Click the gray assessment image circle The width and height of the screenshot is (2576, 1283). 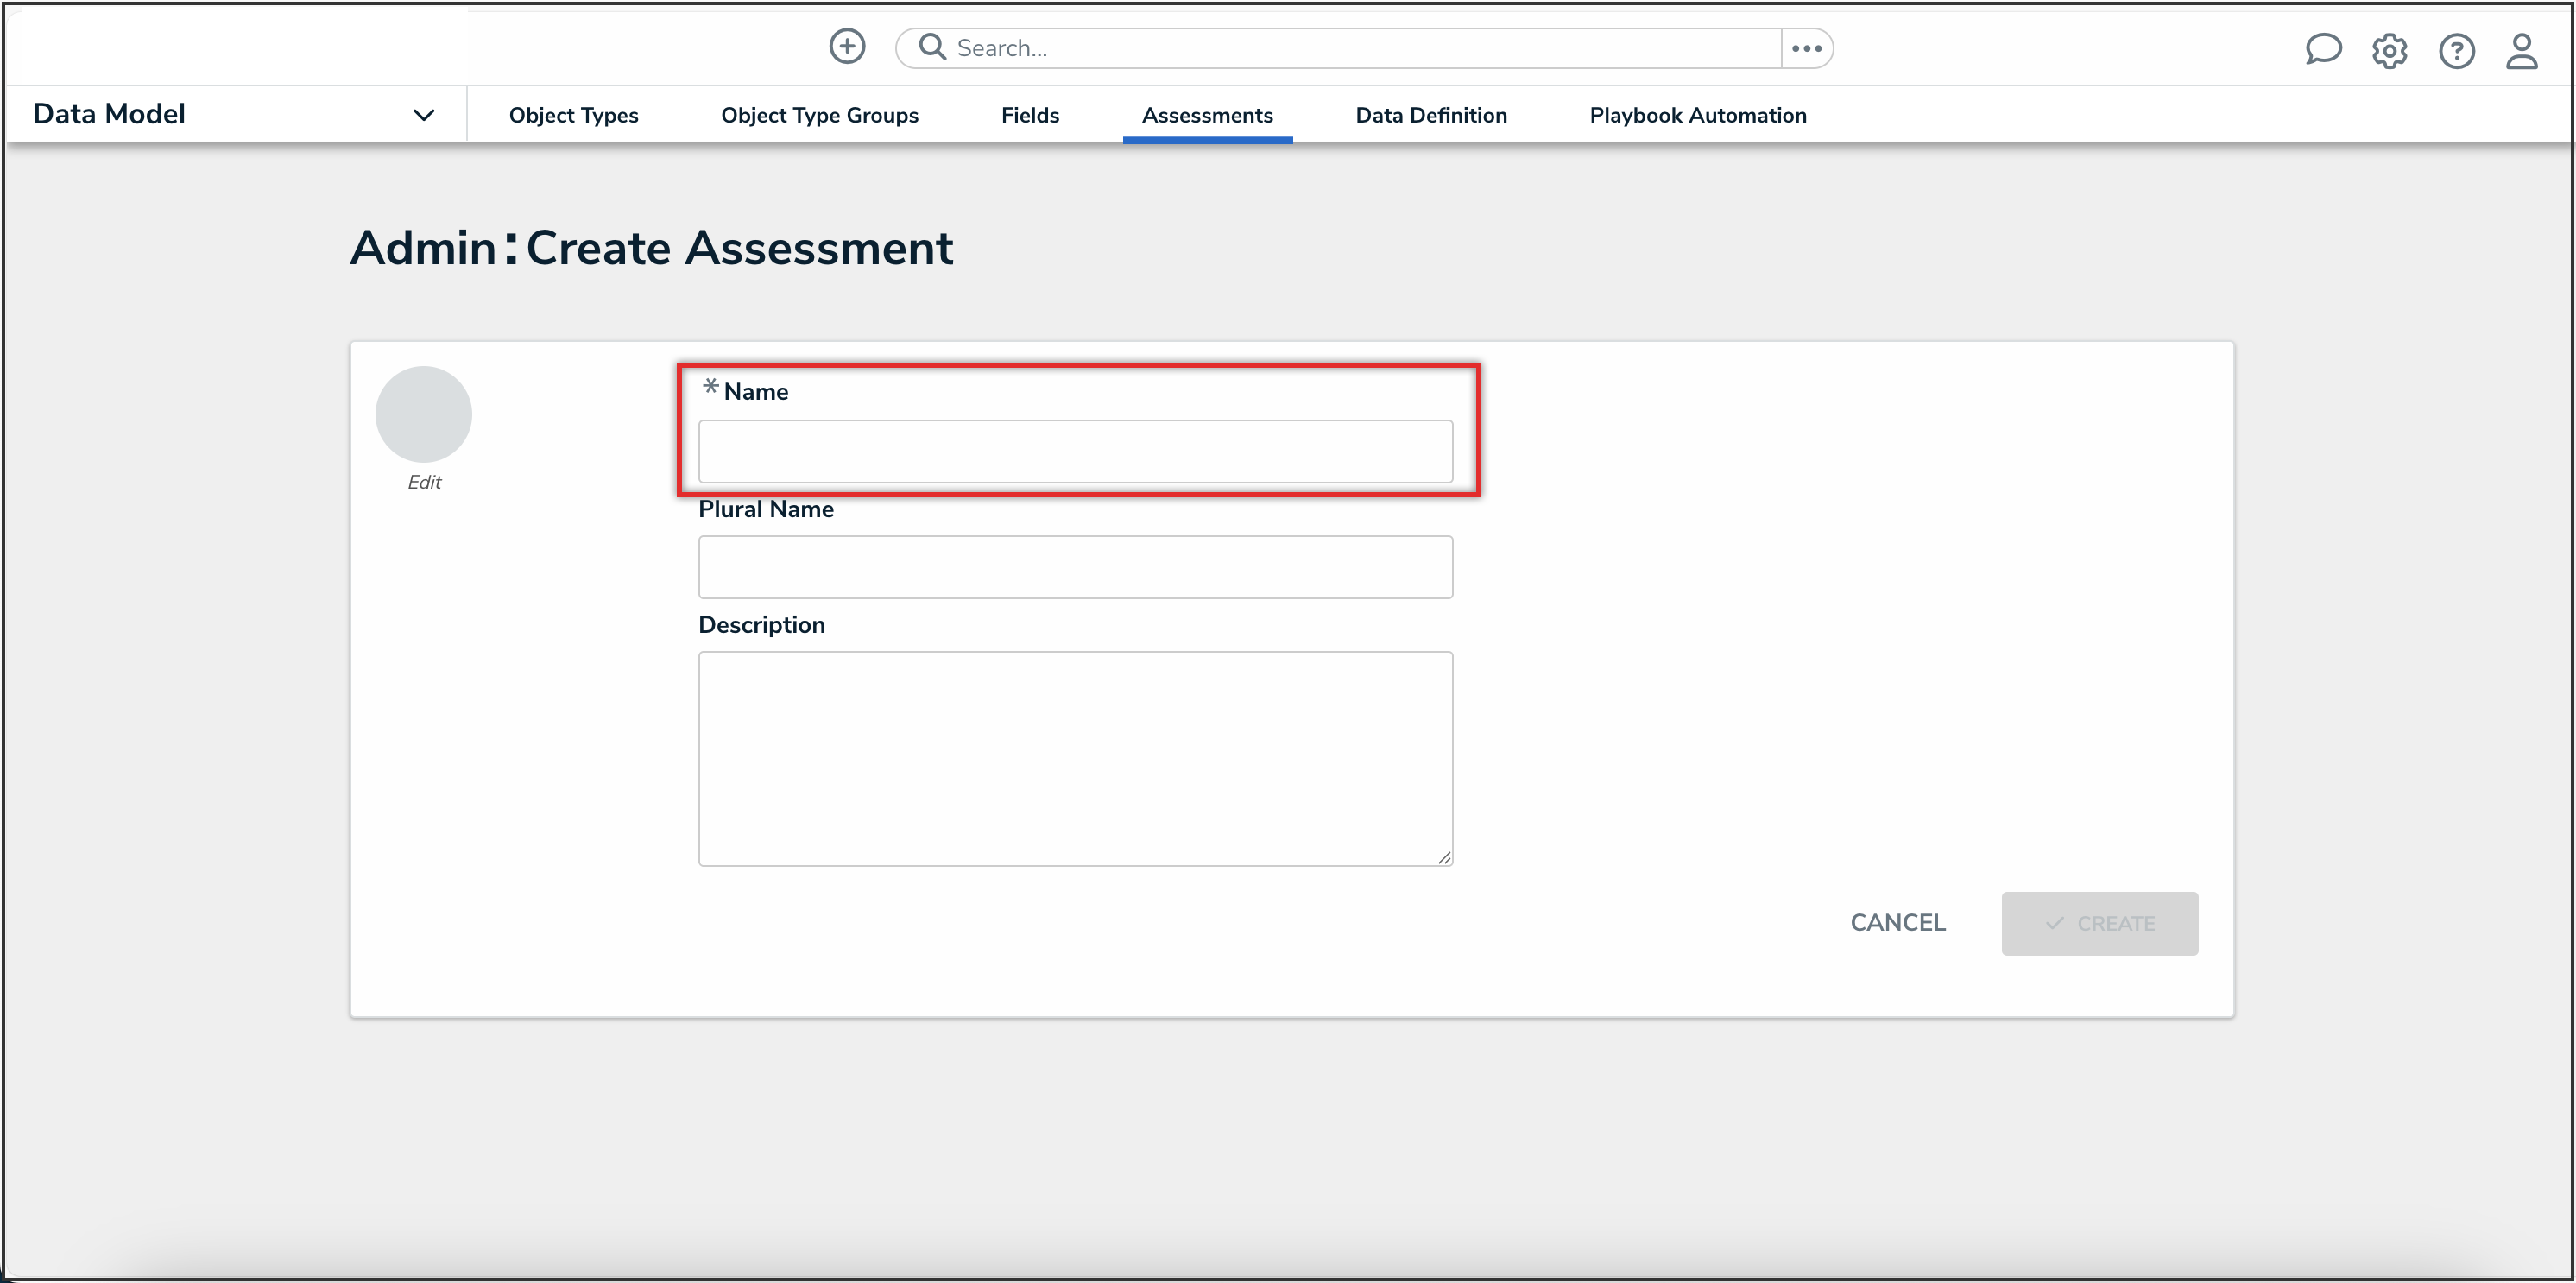tap(423, 414)
